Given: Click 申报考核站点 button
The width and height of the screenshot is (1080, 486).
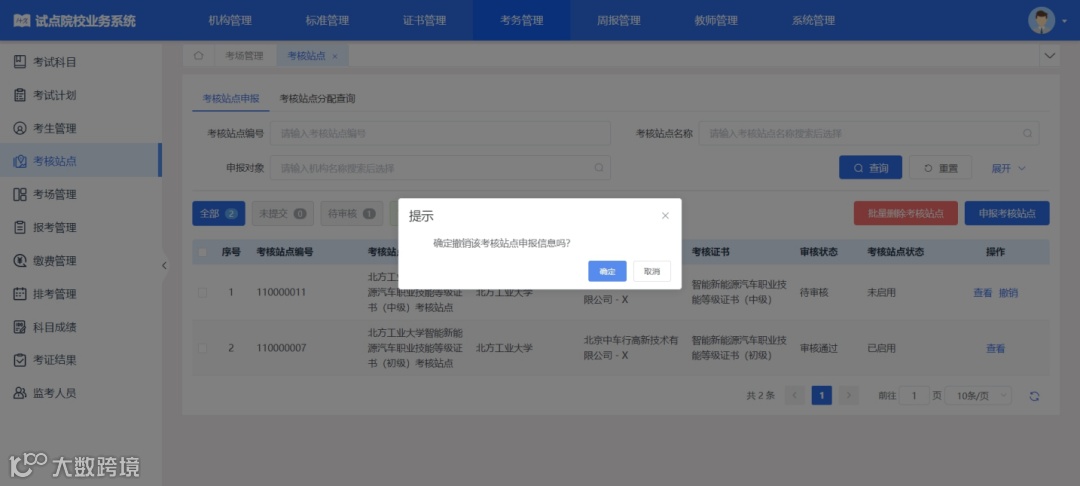Looking at the screenshot, I should pos(1007,213).
